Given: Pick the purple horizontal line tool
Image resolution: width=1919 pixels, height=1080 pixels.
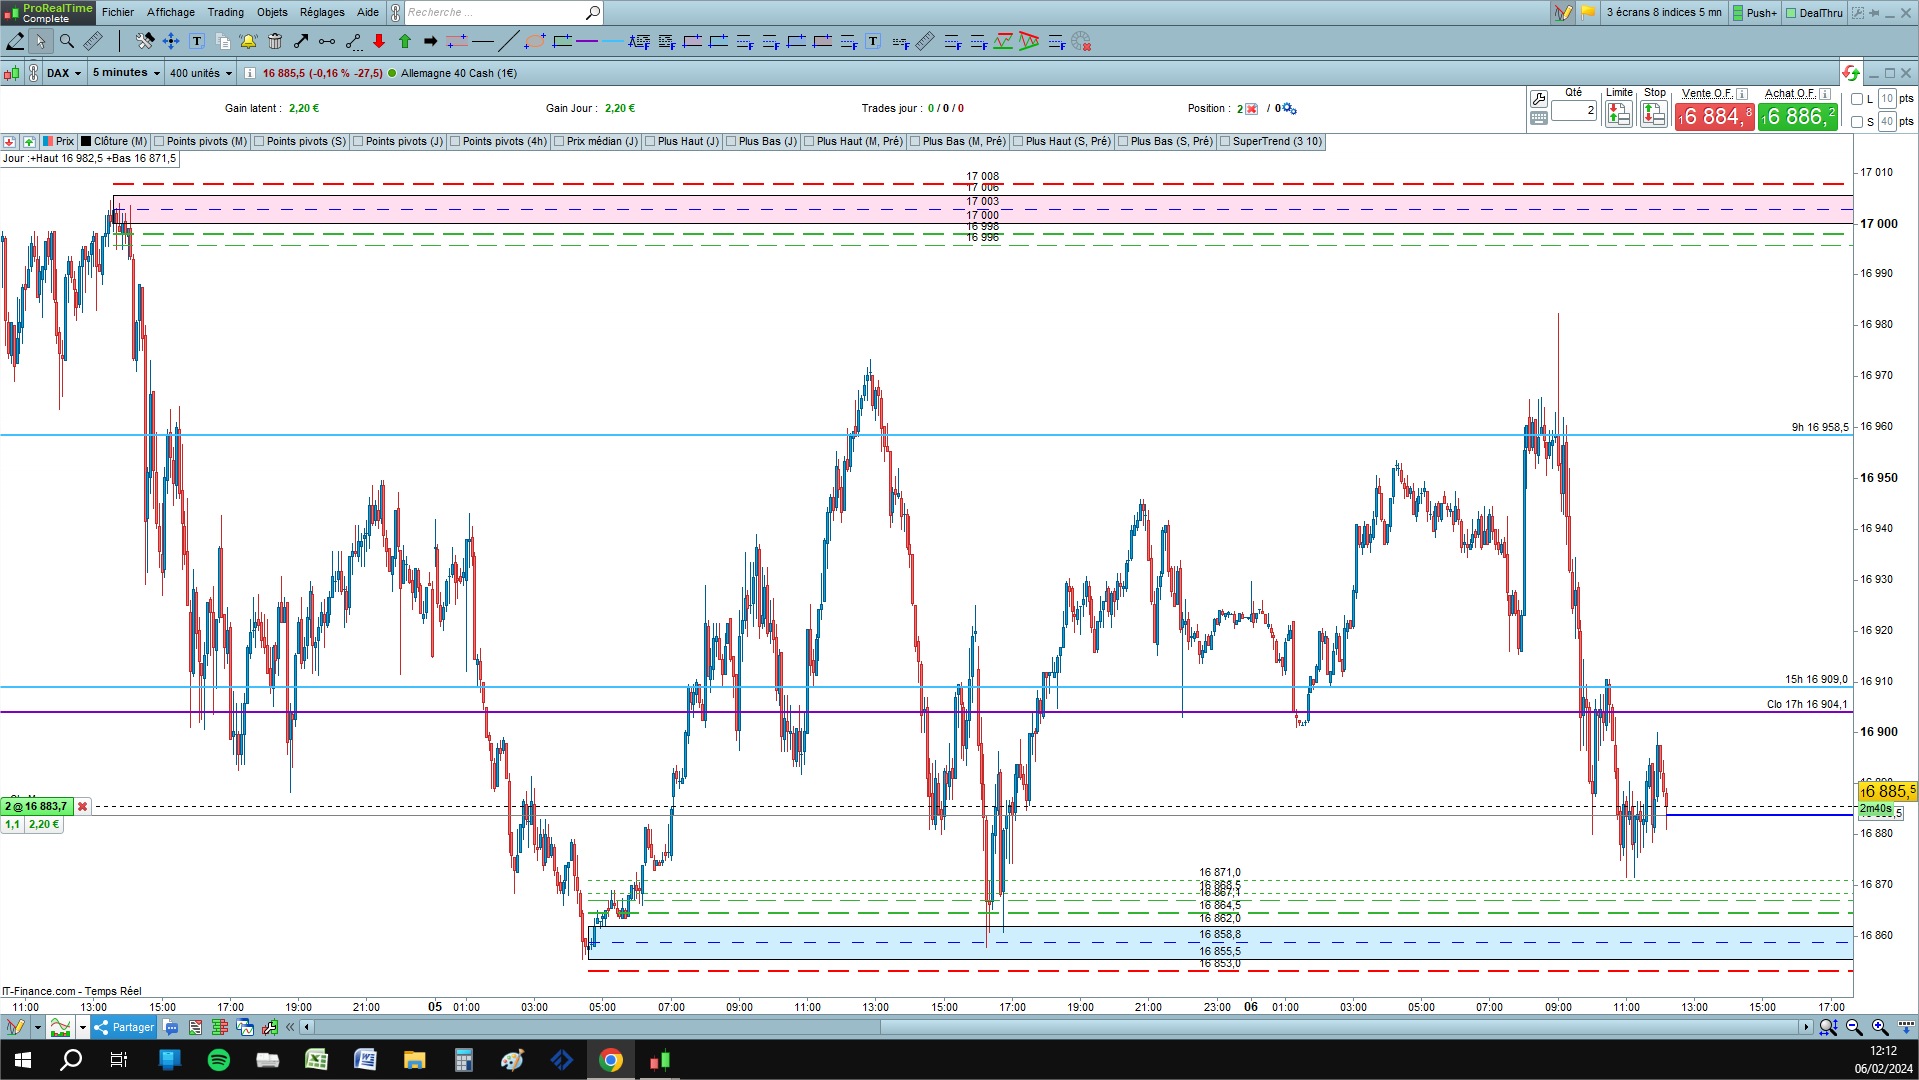Looking at the screenshot, I should point(587,41).
